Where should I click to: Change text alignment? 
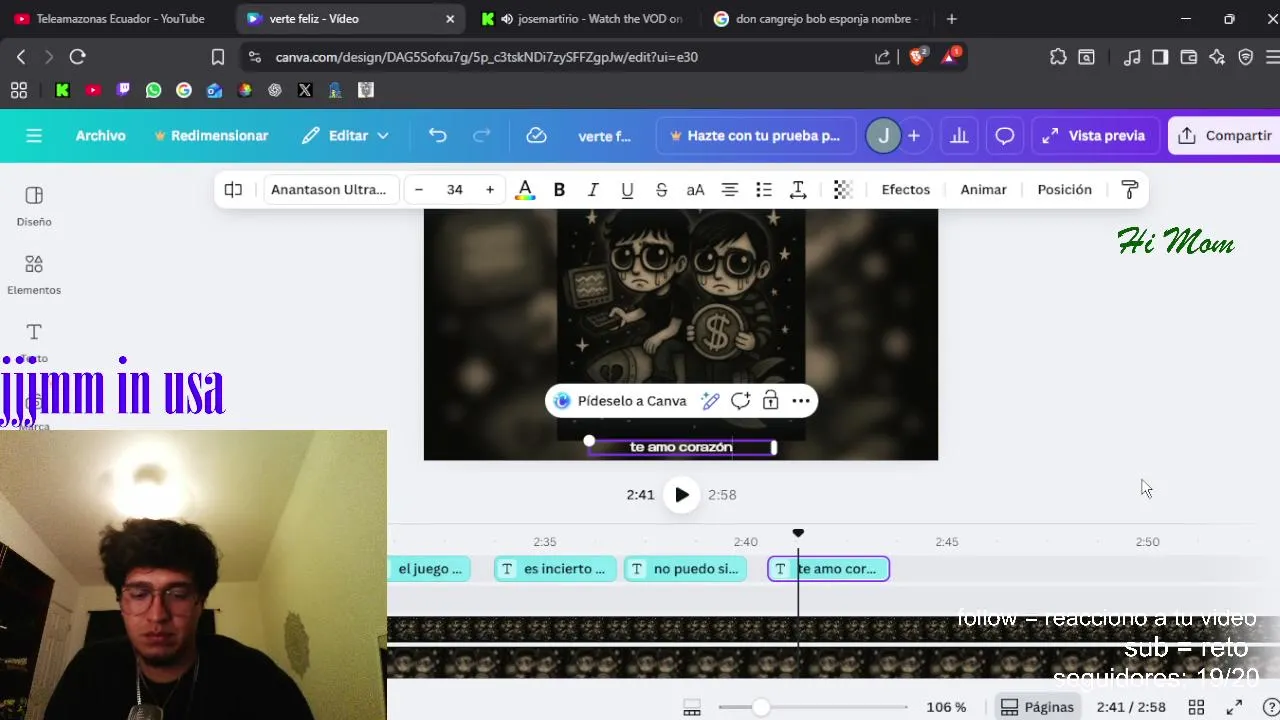click(x=730, y=189)
